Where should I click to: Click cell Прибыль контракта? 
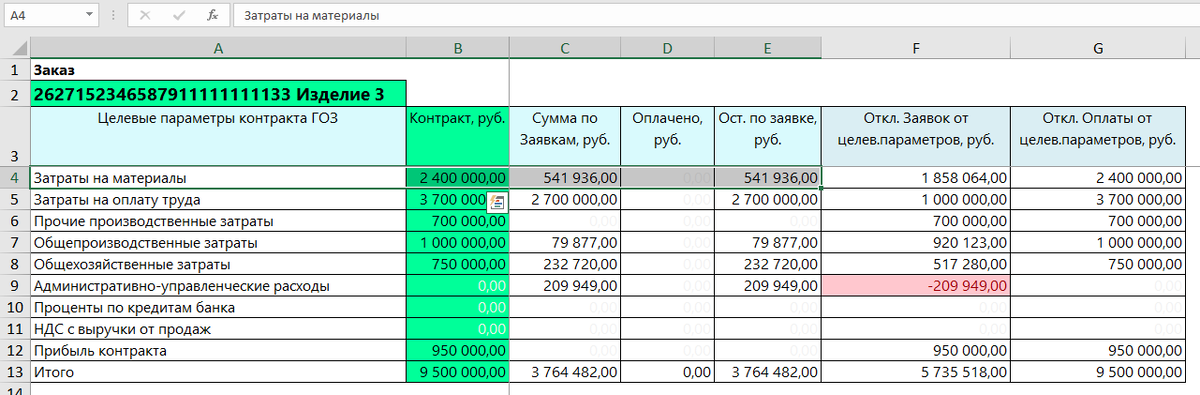pos(218,350)
